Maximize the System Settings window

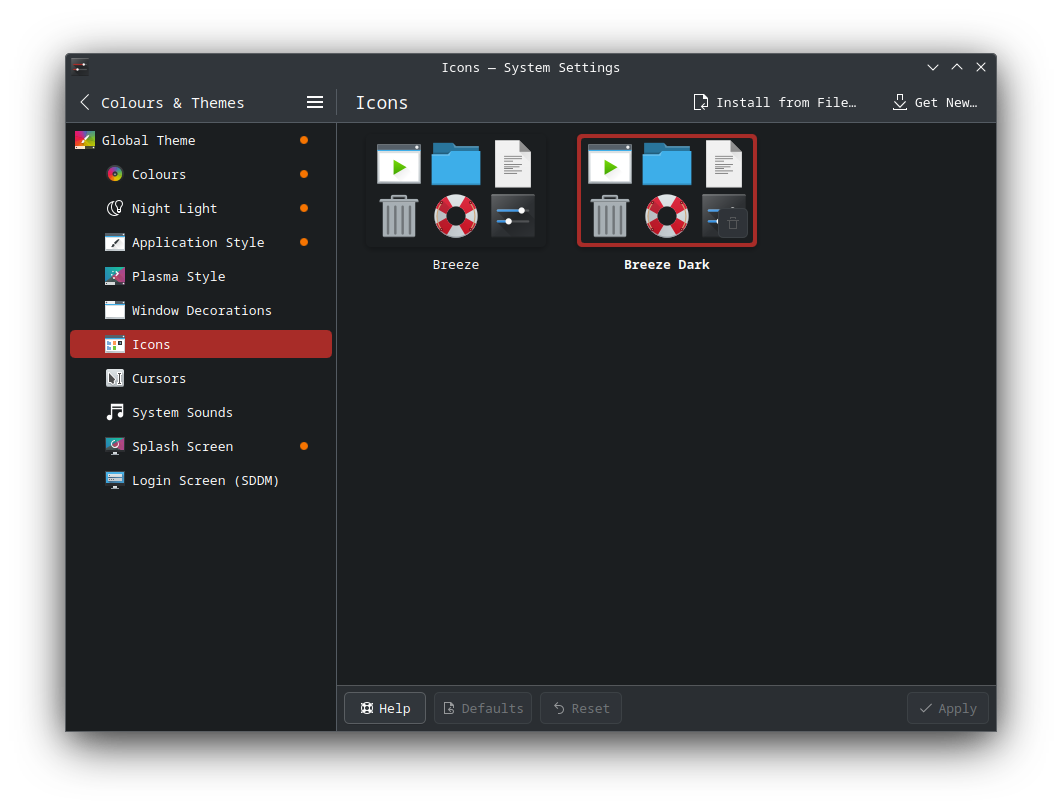[957, 67]
